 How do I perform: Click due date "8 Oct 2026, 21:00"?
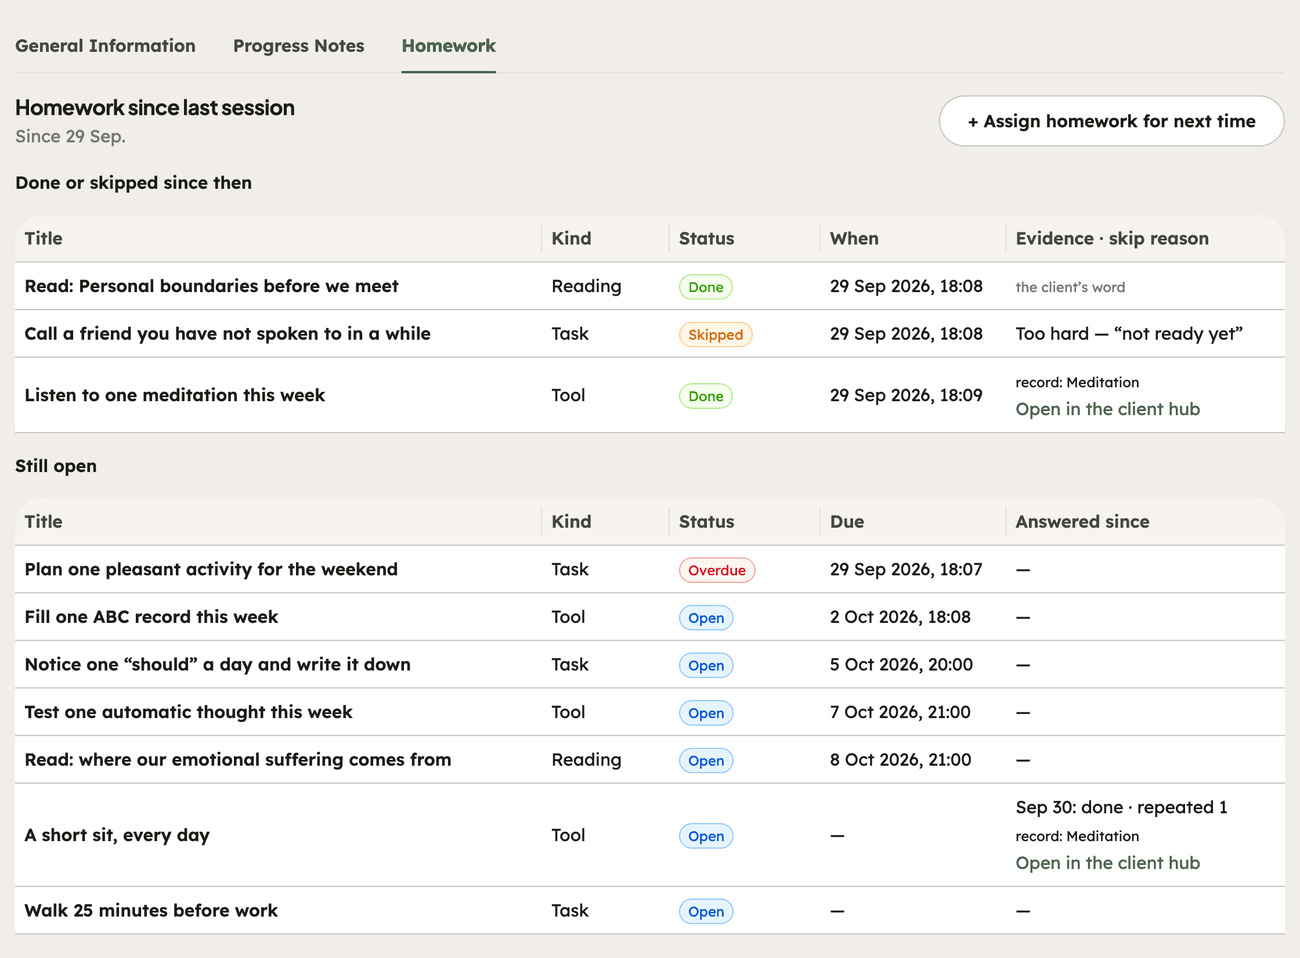[x=900, y=760]
